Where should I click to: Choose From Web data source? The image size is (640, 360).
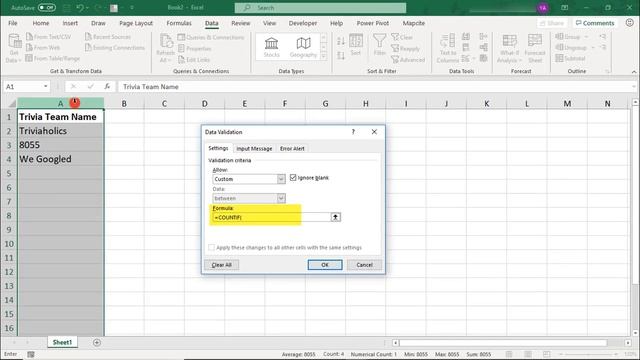point(43,47)
